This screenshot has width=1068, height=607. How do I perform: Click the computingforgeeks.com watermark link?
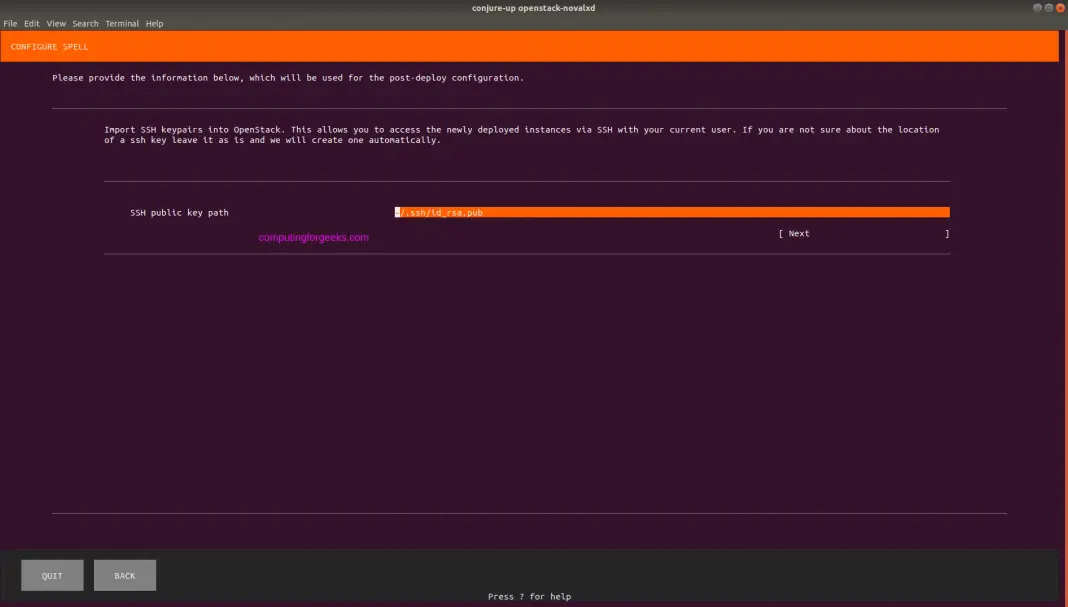(x=314, y=237)
